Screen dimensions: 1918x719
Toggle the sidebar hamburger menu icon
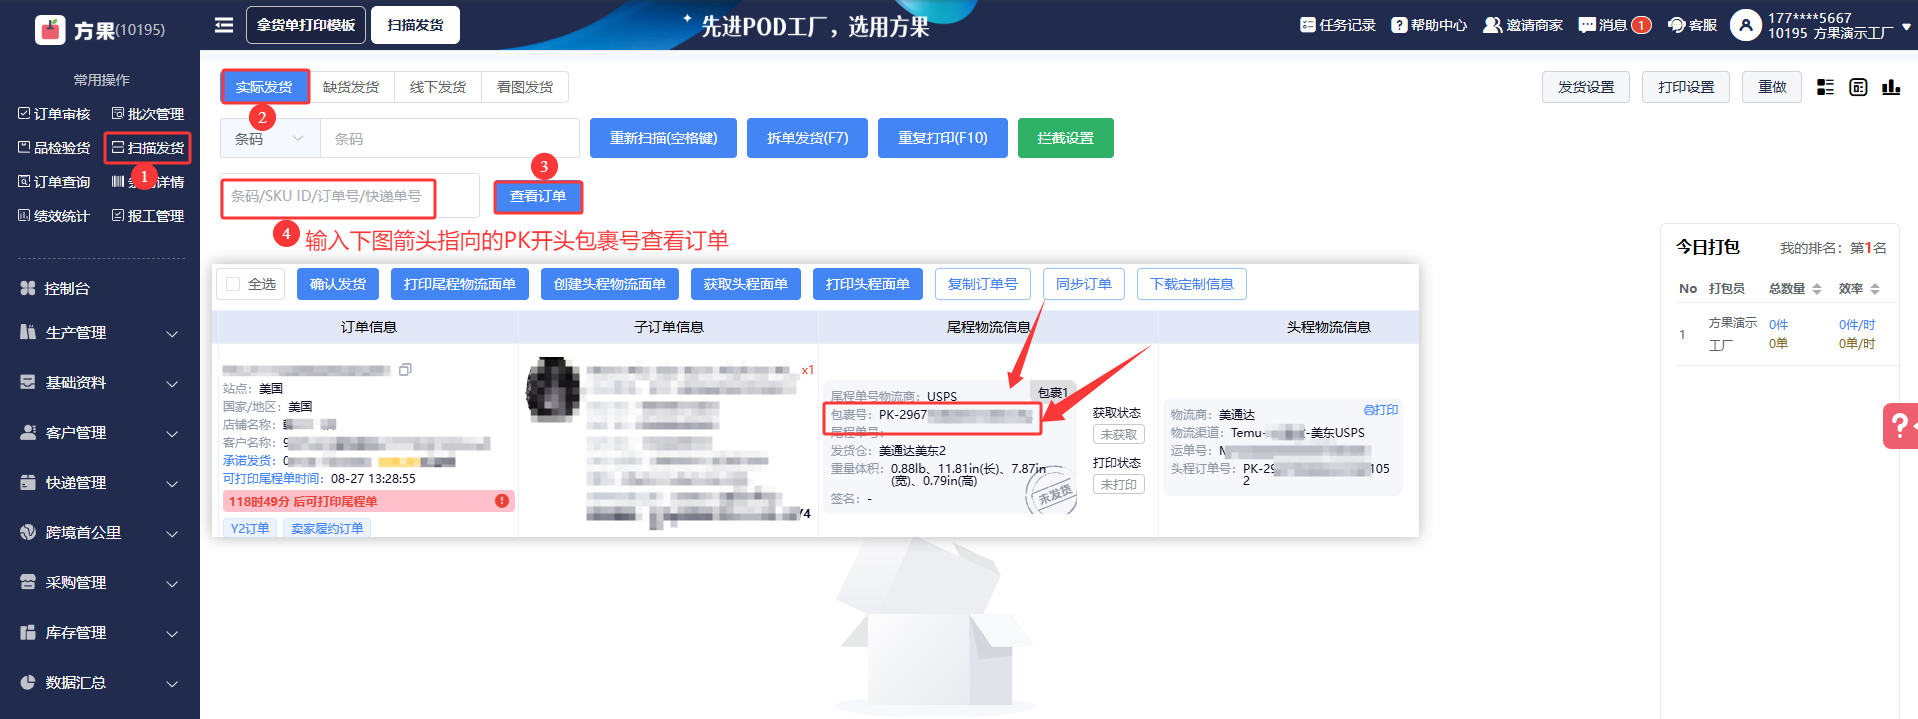pos(224,25)
